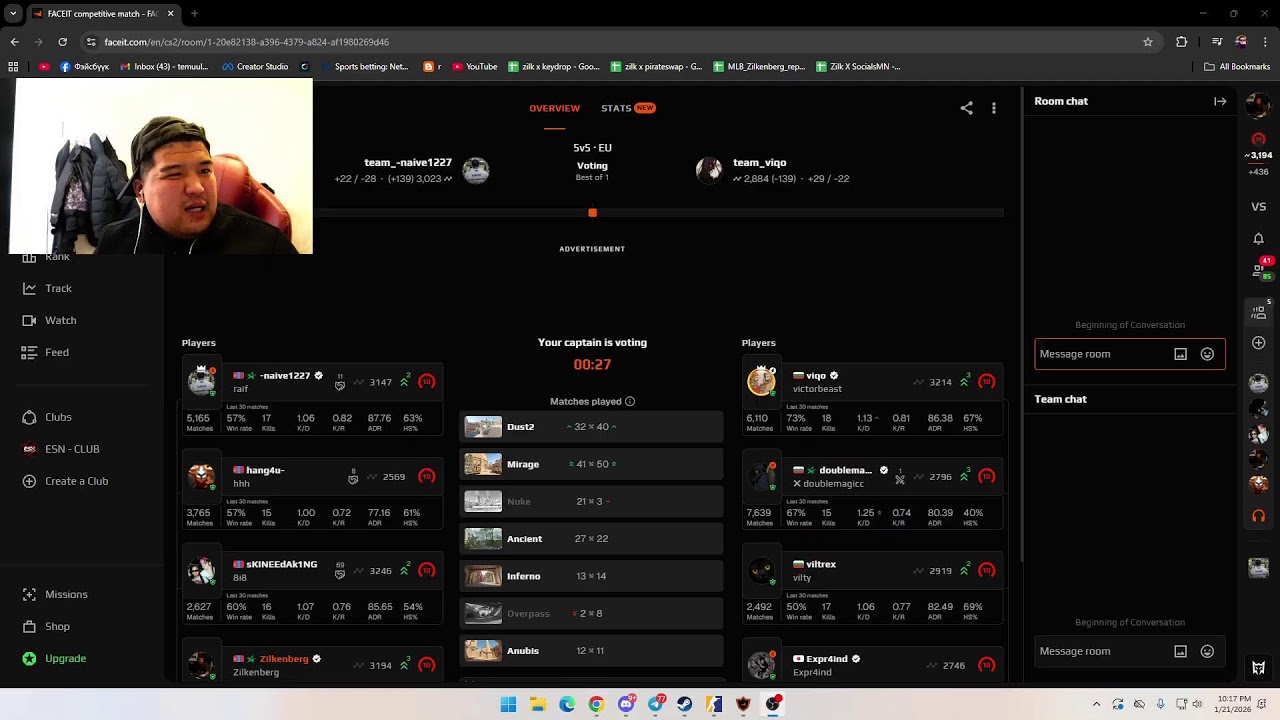The width and height of the screenshot is (1280, 720).
Task: Open Watch in left sidebar
Action: (x=49, y=320)
